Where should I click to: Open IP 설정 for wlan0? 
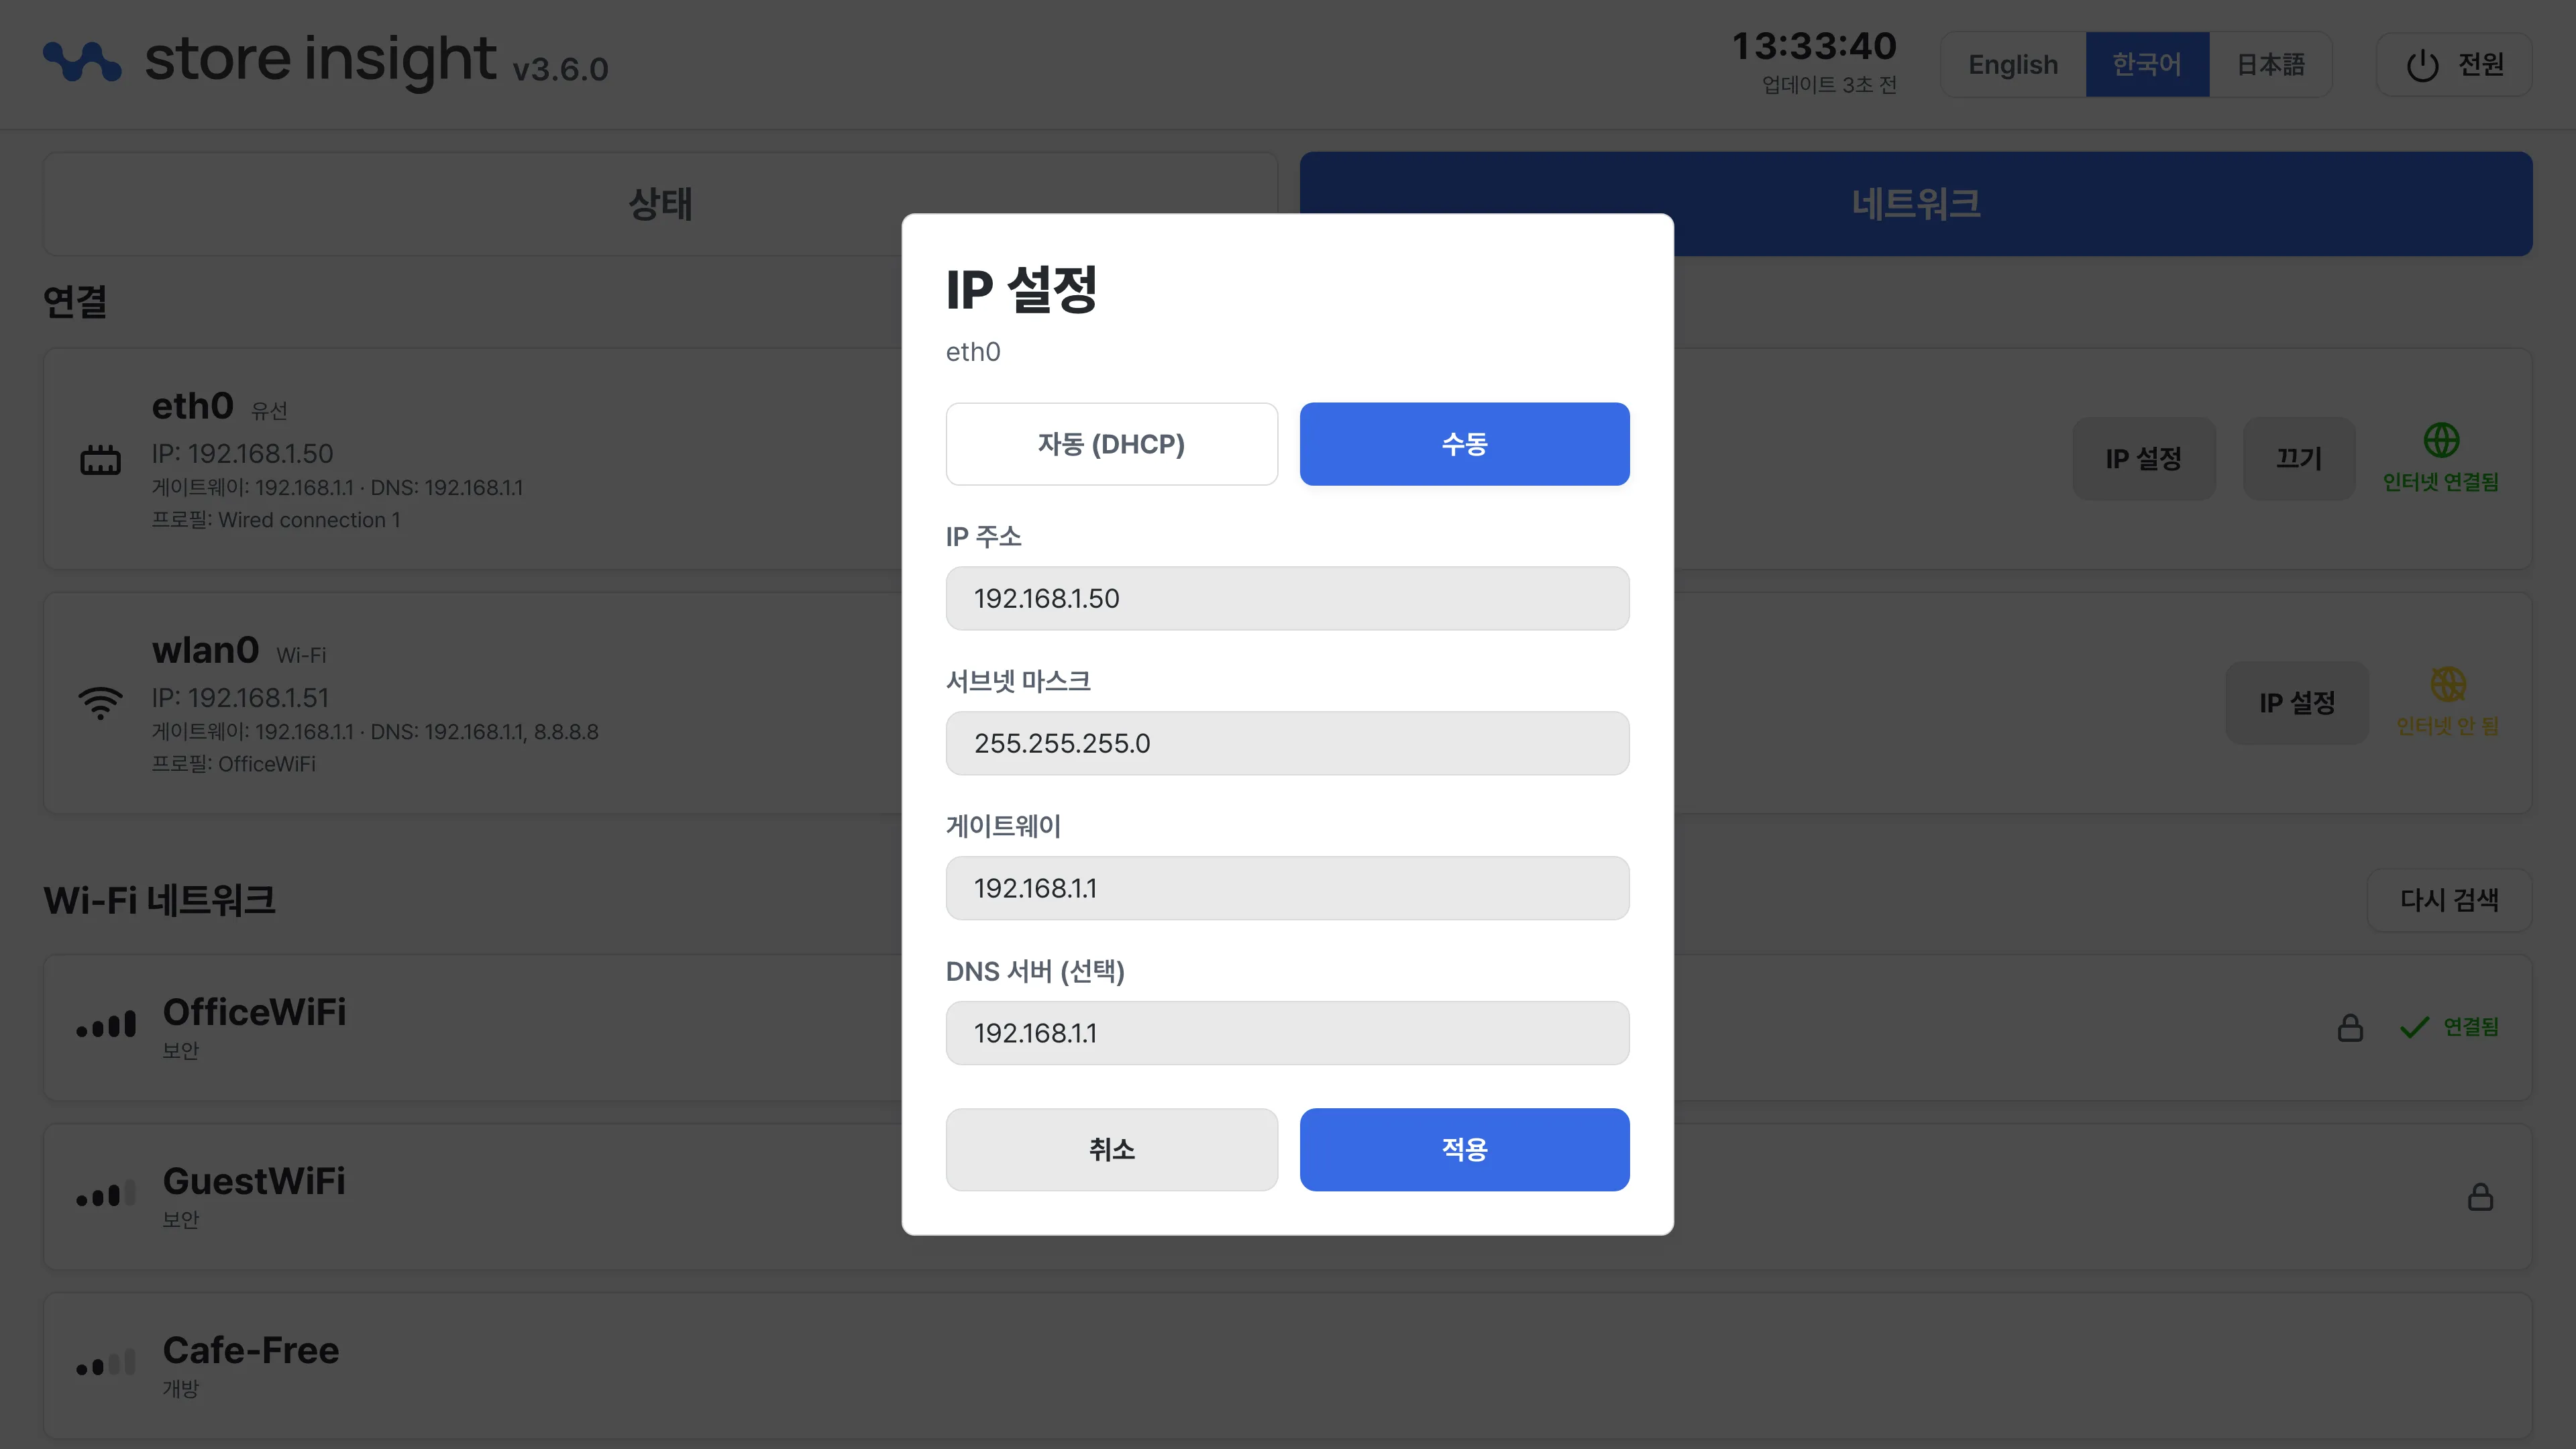tap(2297, 703)
